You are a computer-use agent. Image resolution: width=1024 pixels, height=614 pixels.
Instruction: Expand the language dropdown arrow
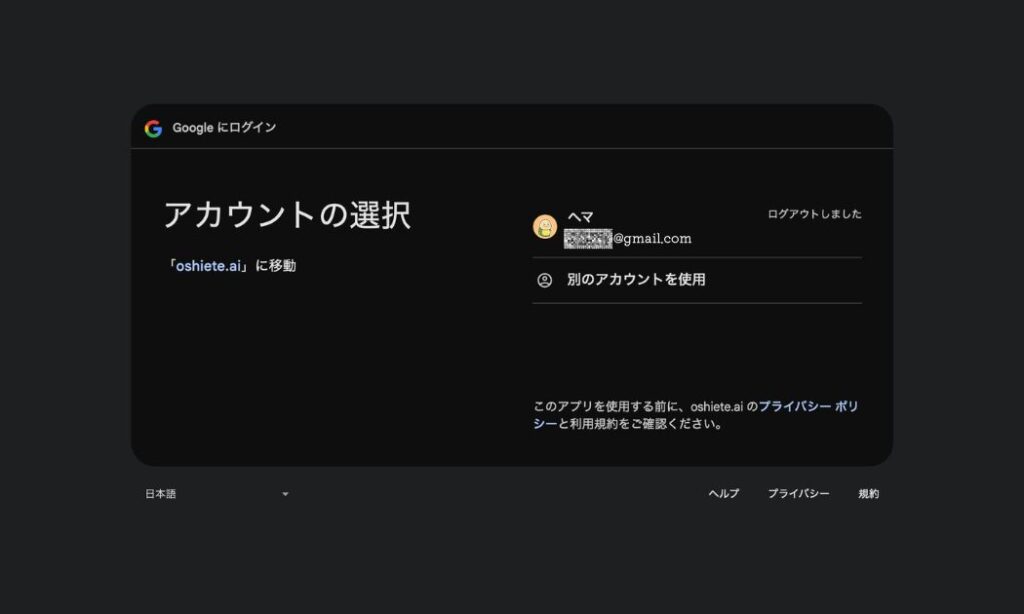point(285,494)
